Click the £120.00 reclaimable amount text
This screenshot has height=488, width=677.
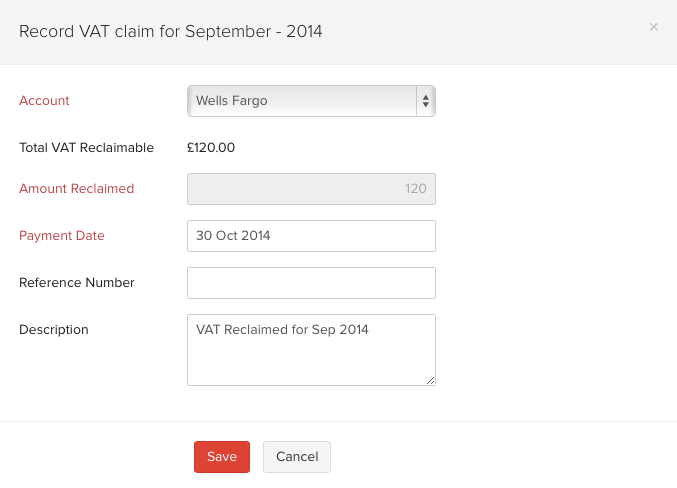click(211, 148)
